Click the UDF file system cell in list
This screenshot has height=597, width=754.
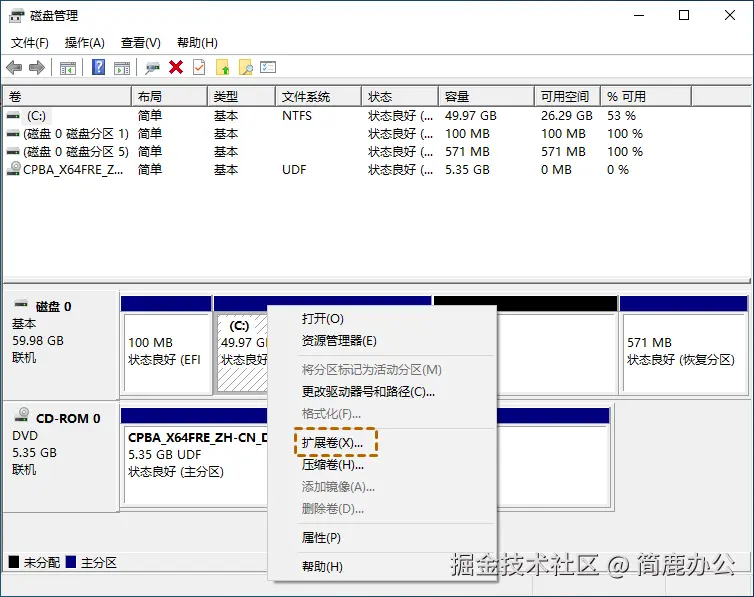[x=294, y=170]
